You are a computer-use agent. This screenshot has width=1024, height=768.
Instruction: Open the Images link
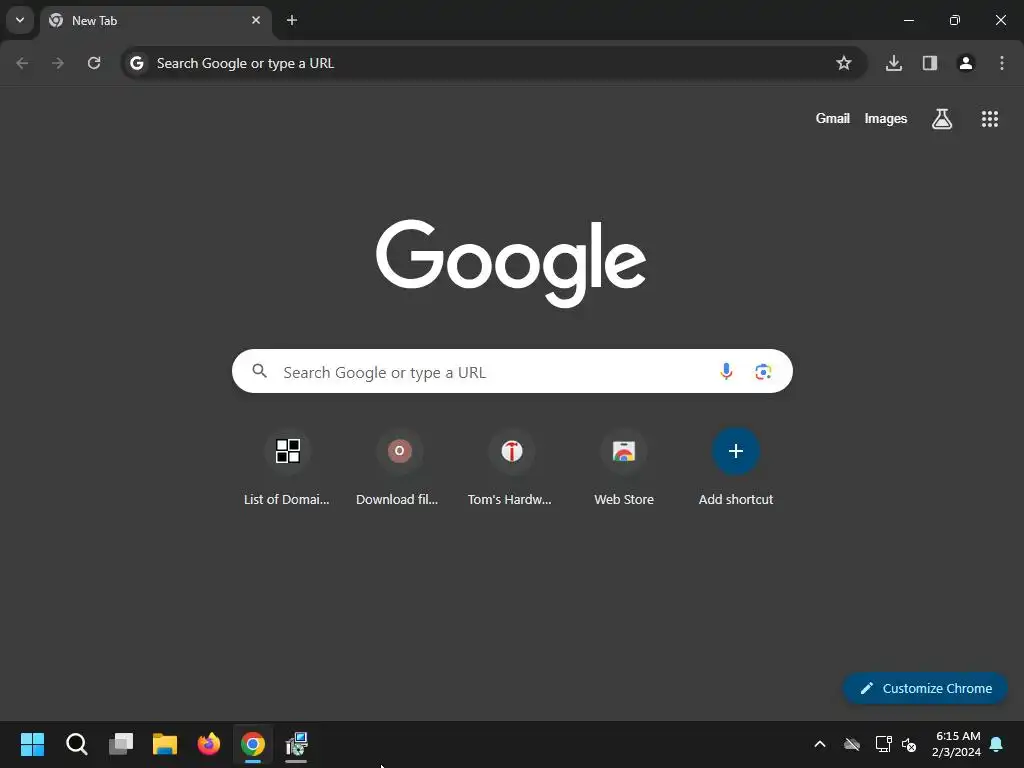point(886,118)
